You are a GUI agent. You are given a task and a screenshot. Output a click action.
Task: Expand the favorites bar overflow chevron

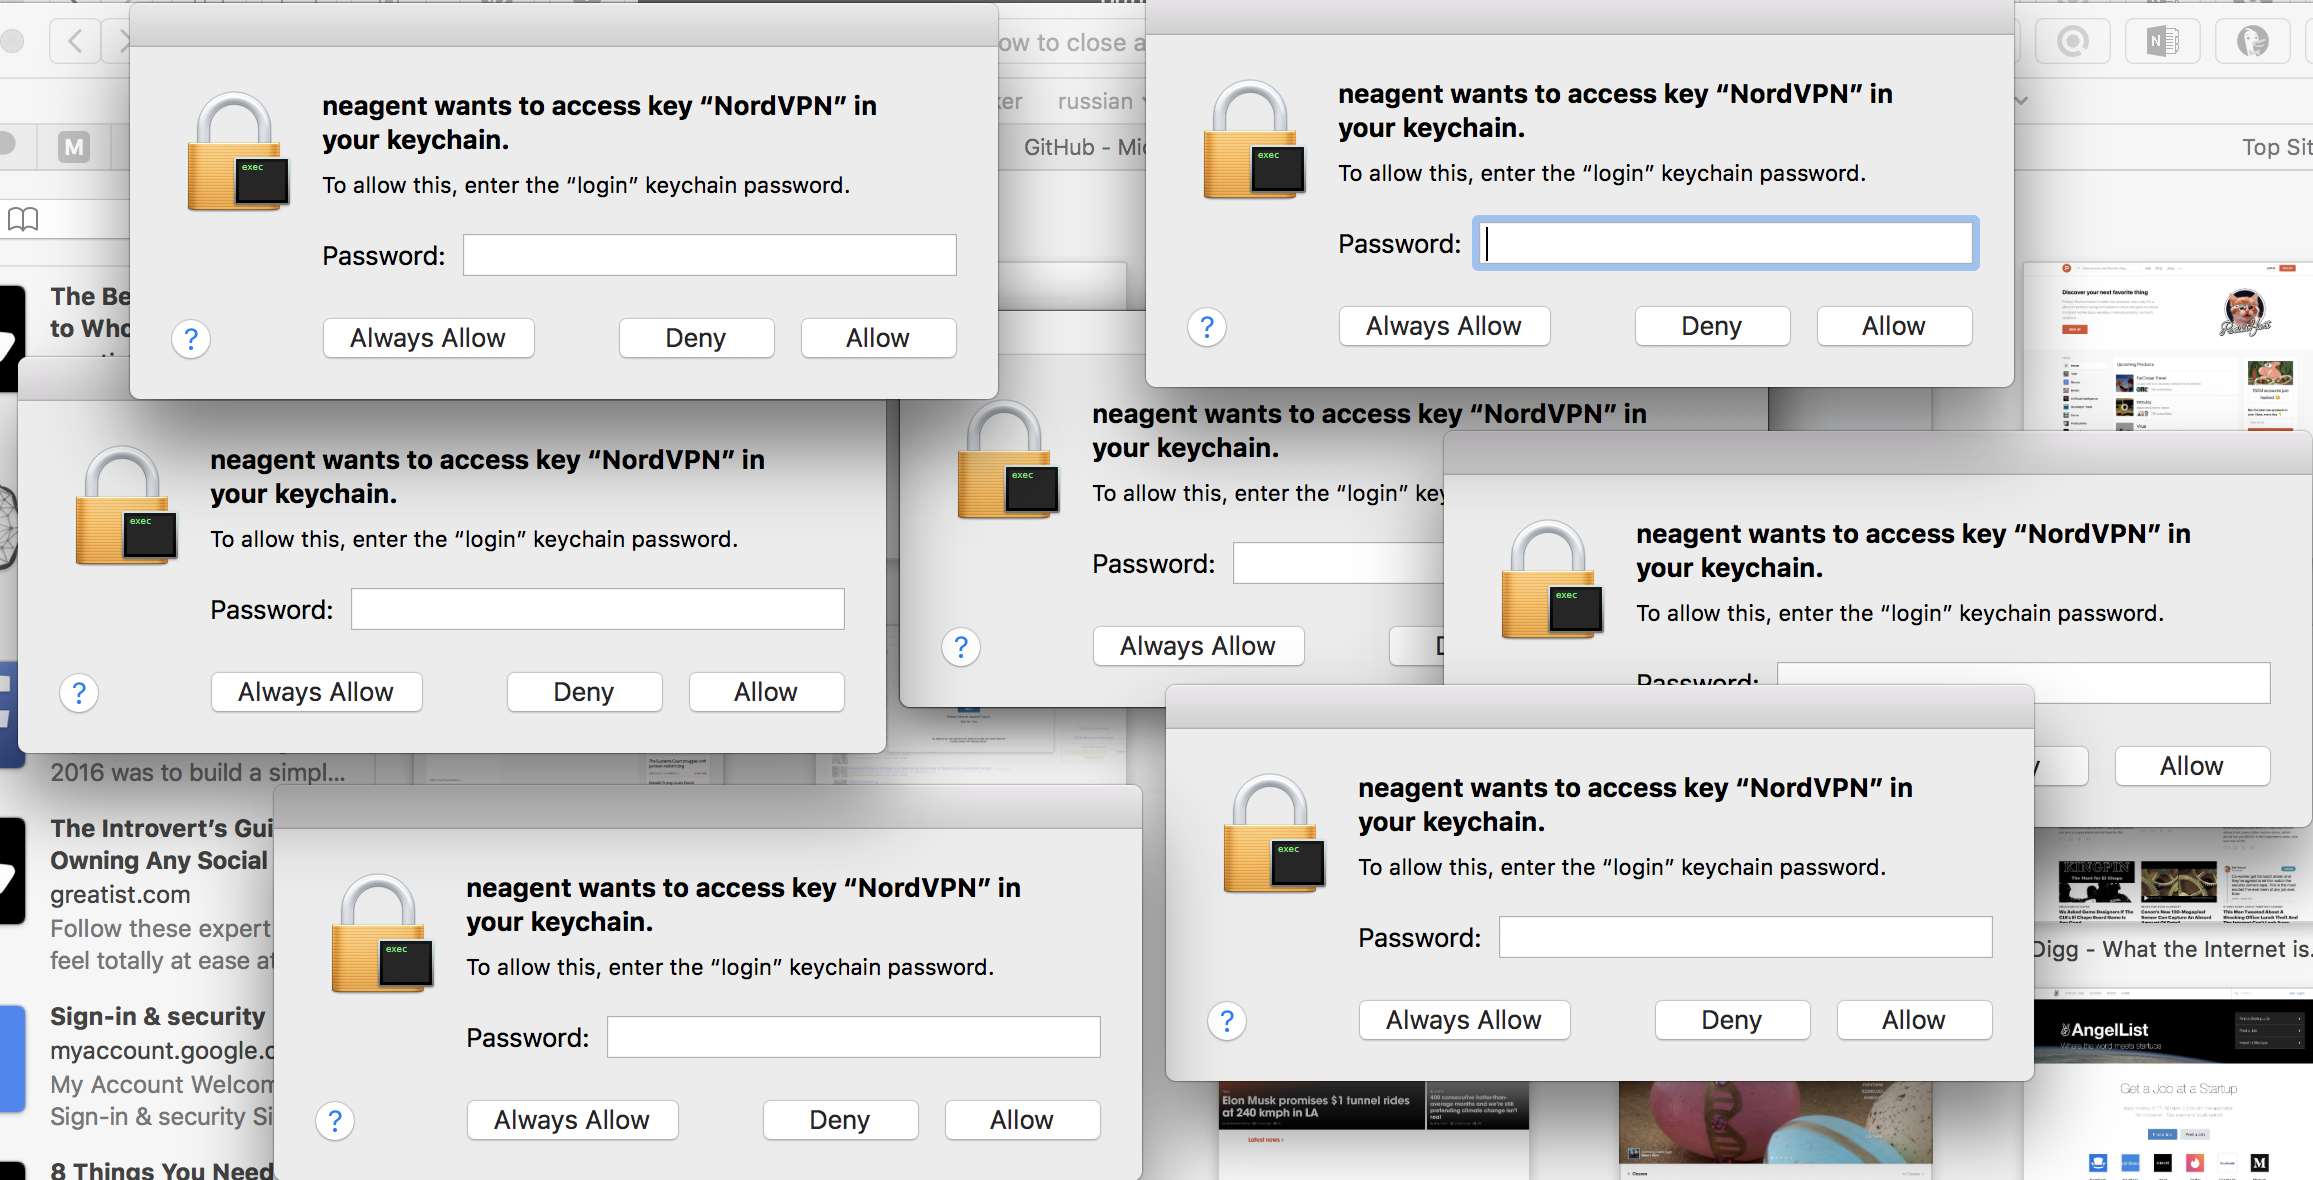click(x=2021, y=100)
